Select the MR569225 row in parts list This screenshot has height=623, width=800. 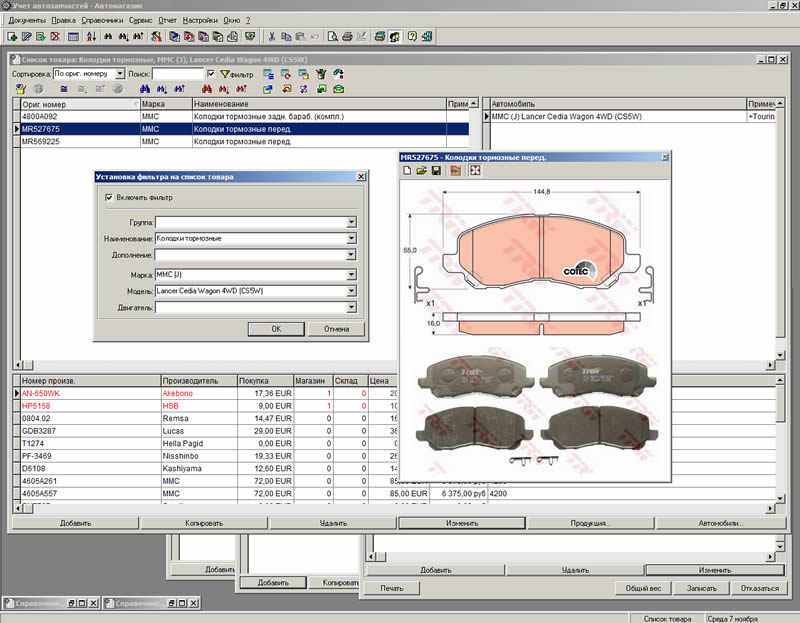[x=245, y=141]
